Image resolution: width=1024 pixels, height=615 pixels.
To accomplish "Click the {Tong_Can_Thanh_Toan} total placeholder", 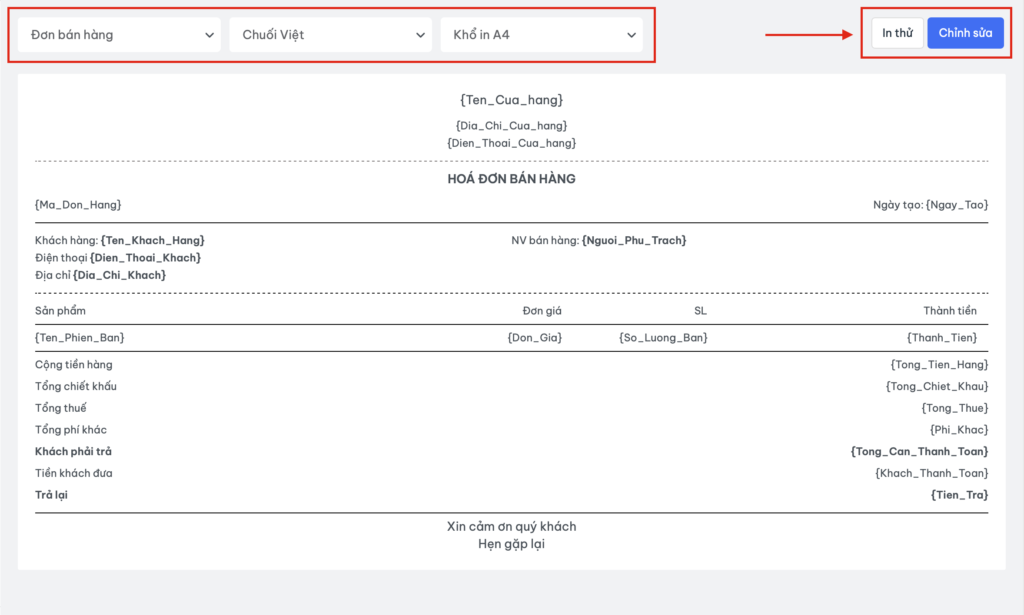I will point(919,451).
